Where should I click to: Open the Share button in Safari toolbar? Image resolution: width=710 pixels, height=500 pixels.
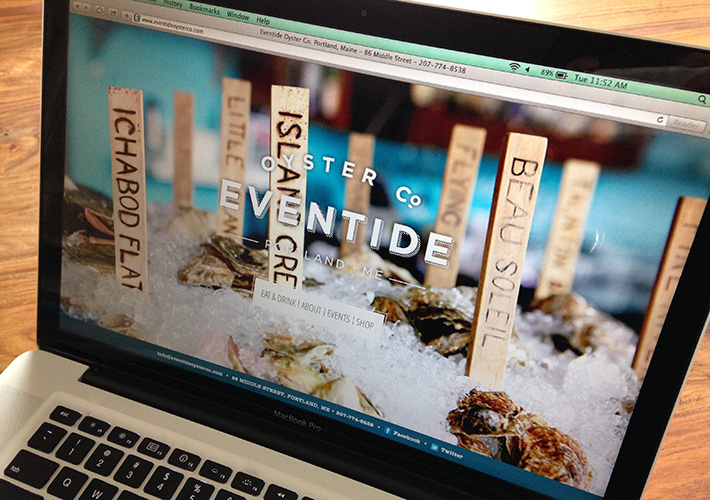(x=113, y=13)
